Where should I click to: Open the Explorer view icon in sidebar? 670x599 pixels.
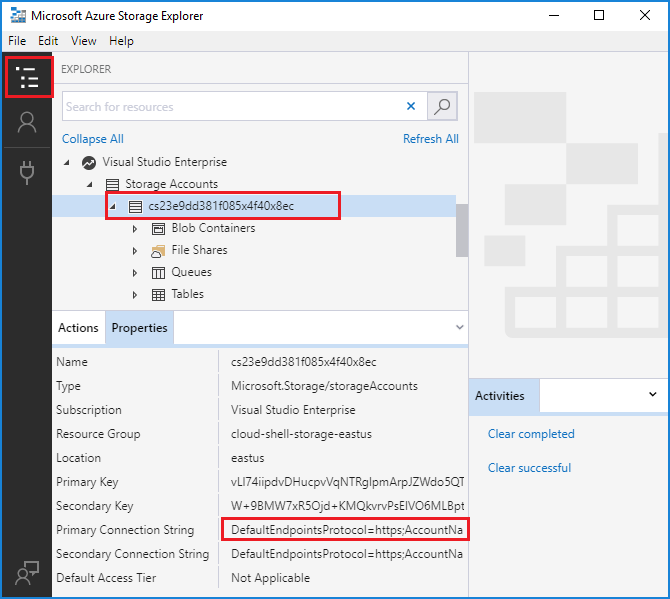coord(29,77)
